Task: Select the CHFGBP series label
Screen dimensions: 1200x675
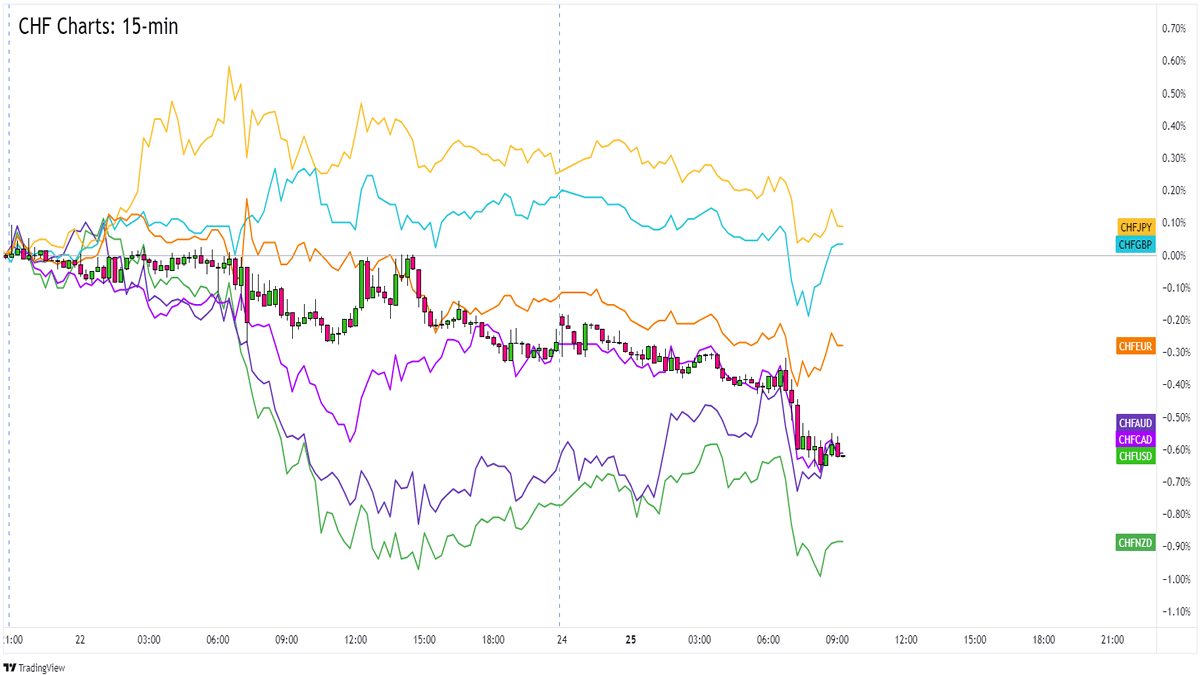Action: (x=1136, y=244)
